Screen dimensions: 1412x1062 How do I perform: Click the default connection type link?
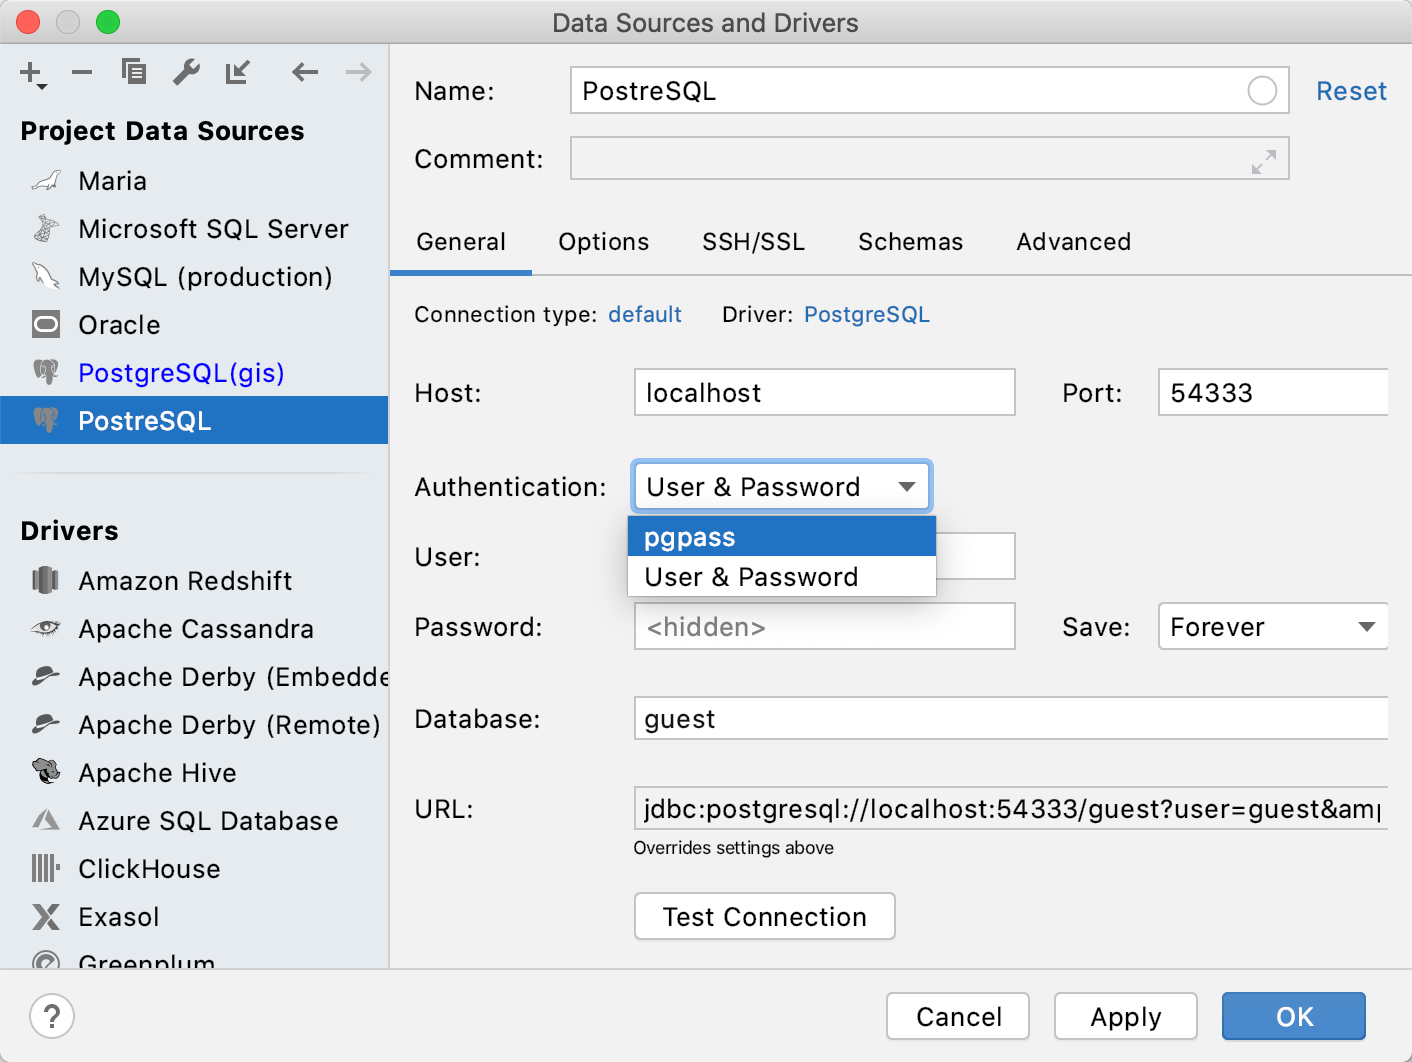(x=645, y=314)
